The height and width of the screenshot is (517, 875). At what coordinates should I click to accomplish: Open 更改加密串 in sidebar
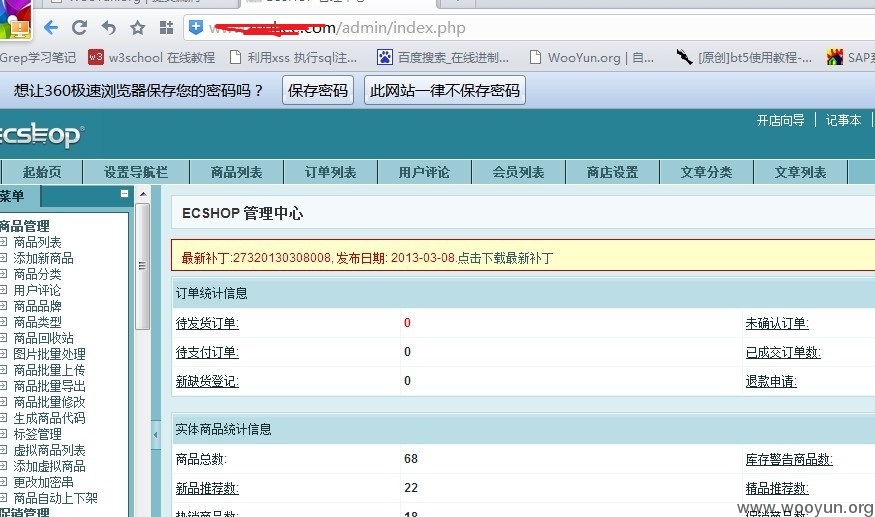pos(44,482)
